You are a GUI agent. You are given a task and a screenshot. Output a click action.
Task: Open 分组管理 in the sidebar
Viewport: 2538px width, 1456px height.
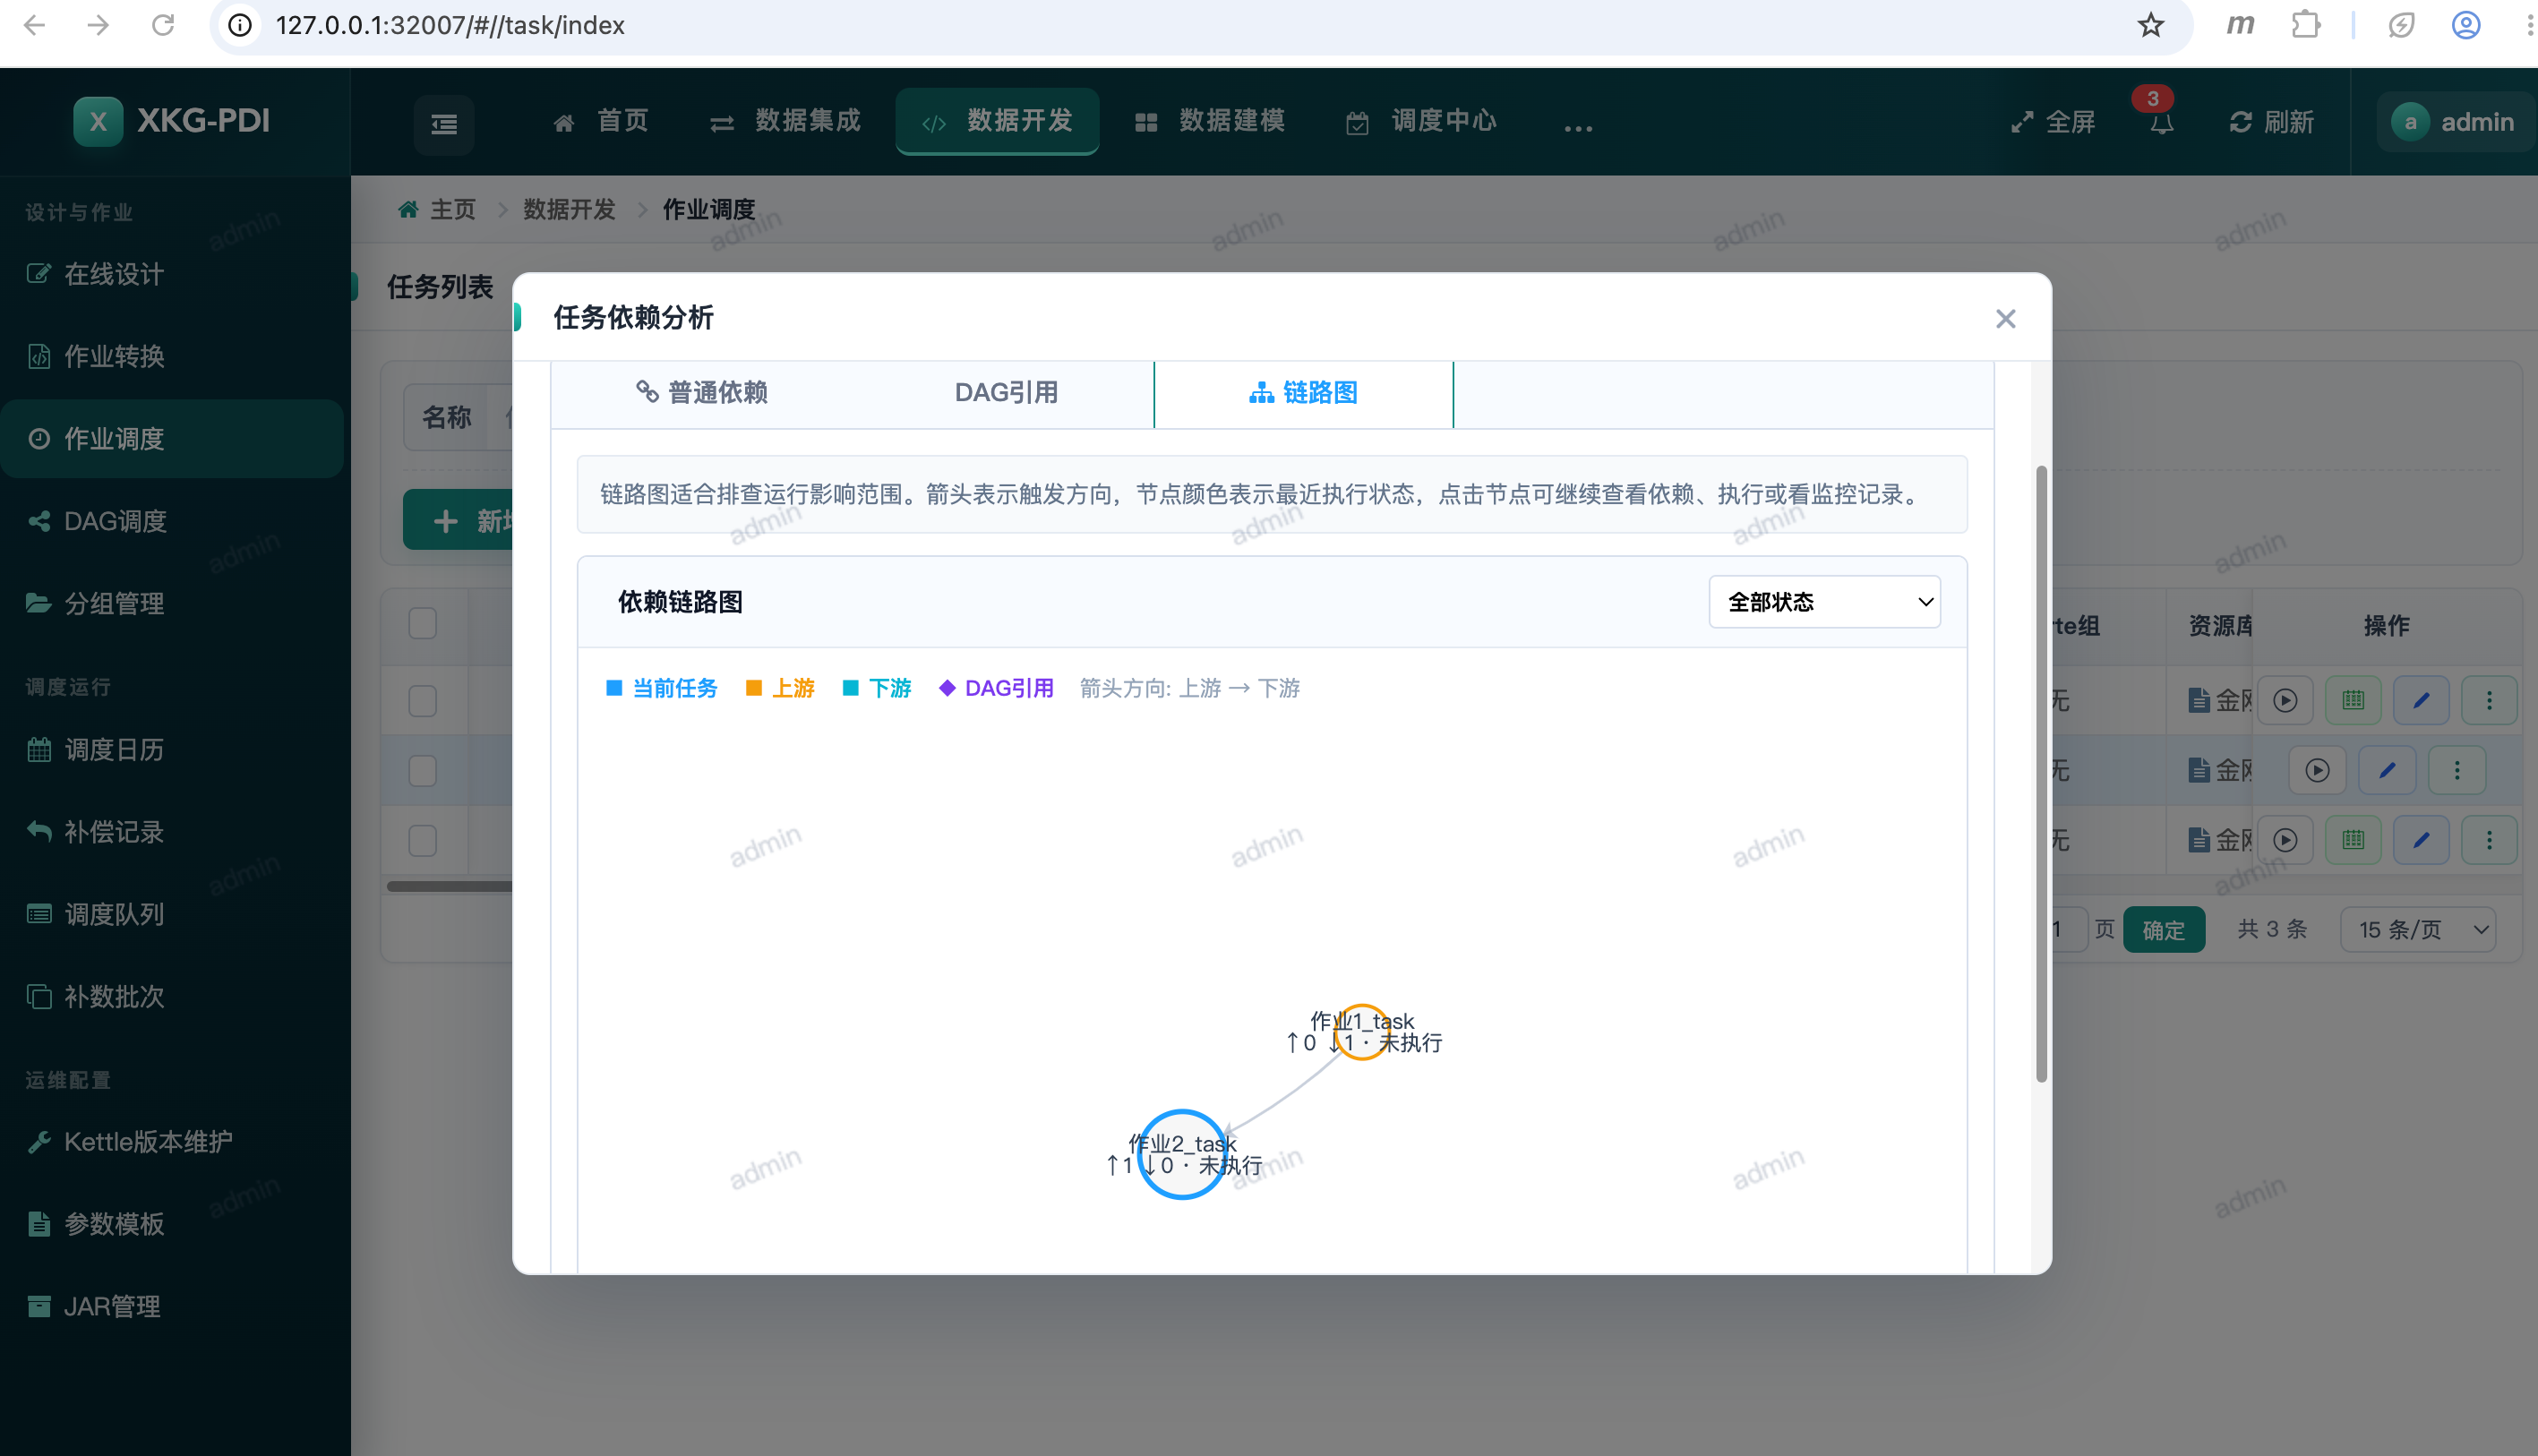click(172, 603)
